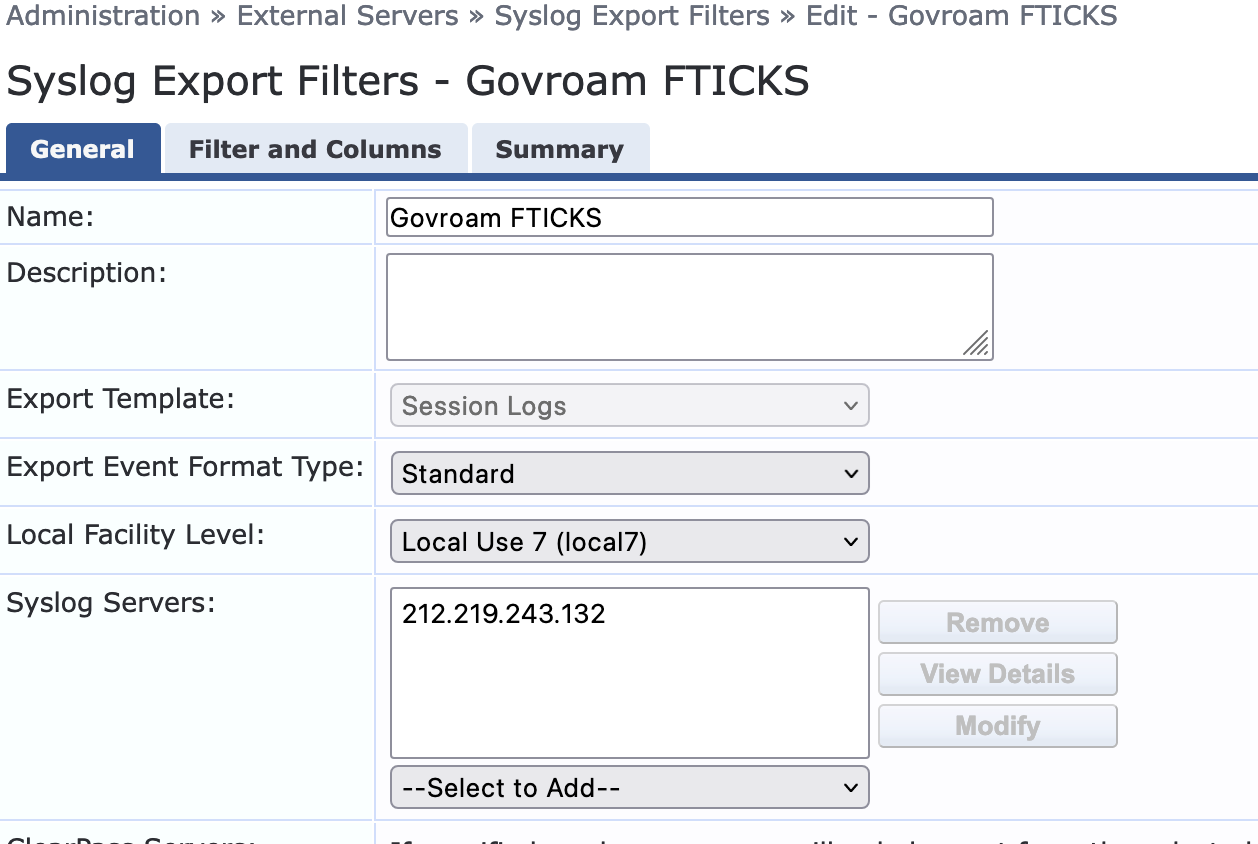
Task: Focus the Description text area
Action: click(x=689, y=306)
